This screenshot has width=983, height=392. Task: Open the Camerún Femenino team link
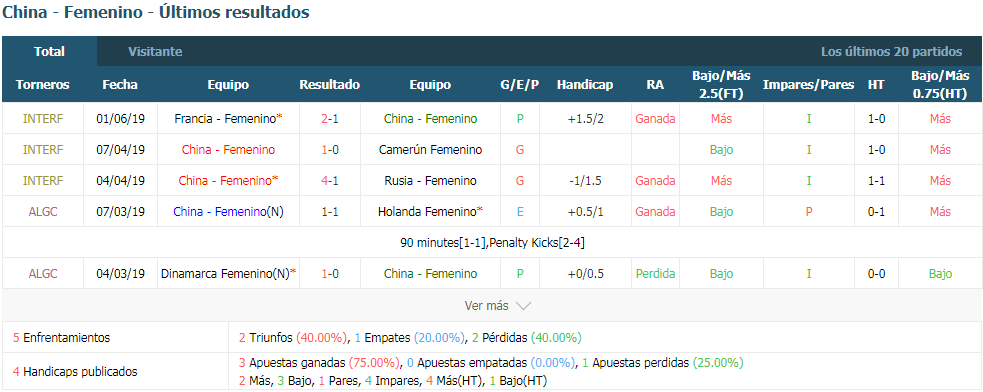point(430,150)
